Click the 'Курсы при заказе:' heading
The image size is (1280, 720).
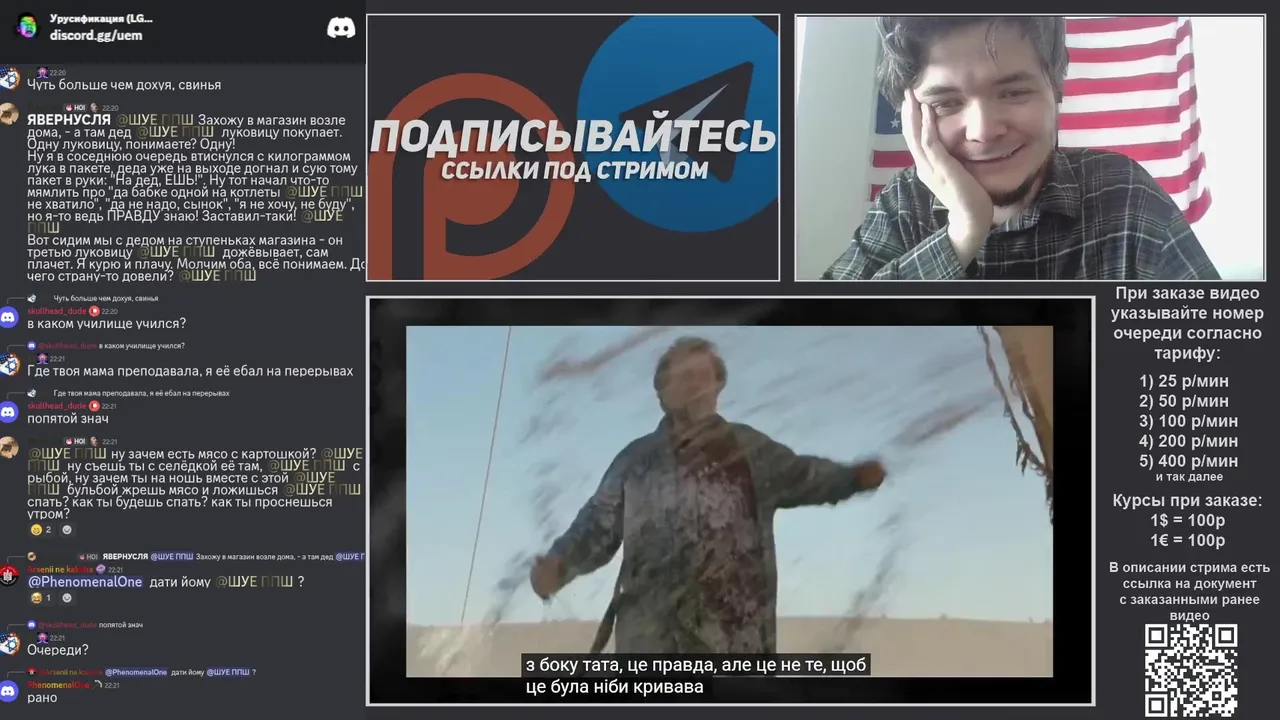coord(1188,500)
